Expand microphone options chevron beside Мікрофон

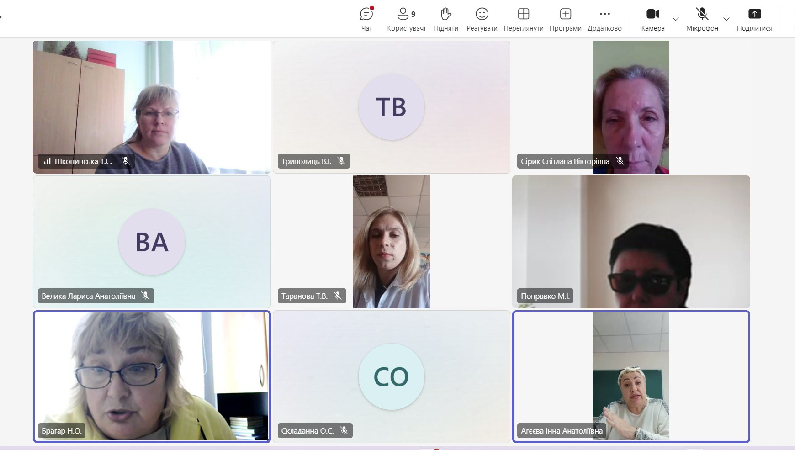pyautogui.click(x=726, y=19)
